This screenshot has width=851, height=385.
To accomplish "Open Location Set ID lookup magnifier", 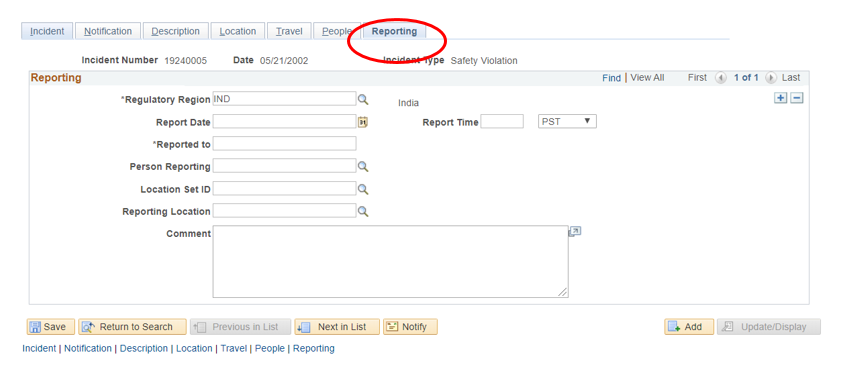I will point(363,189).
